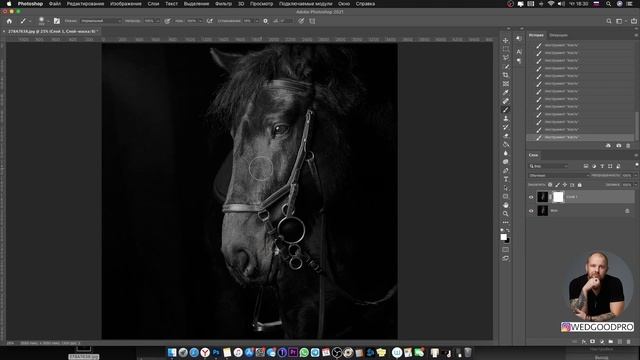Open the layer filter type dropdown
Screen dimensions: 640x360
coord(548,166)
